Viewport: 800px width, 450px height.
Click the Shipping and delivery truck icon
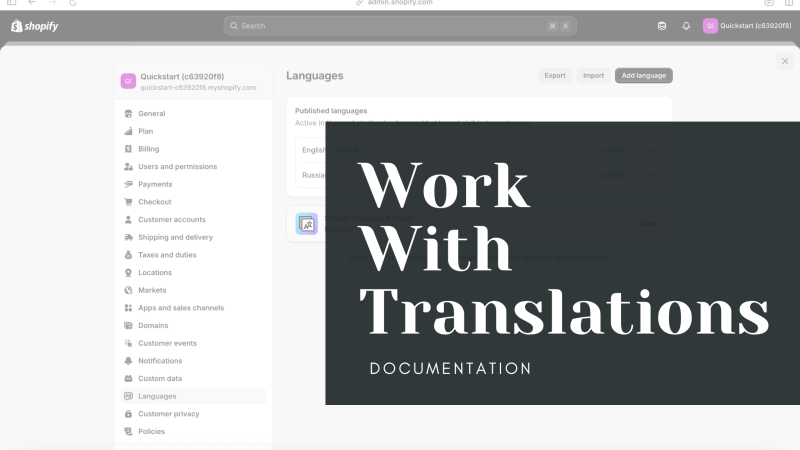tap(128, 237)
